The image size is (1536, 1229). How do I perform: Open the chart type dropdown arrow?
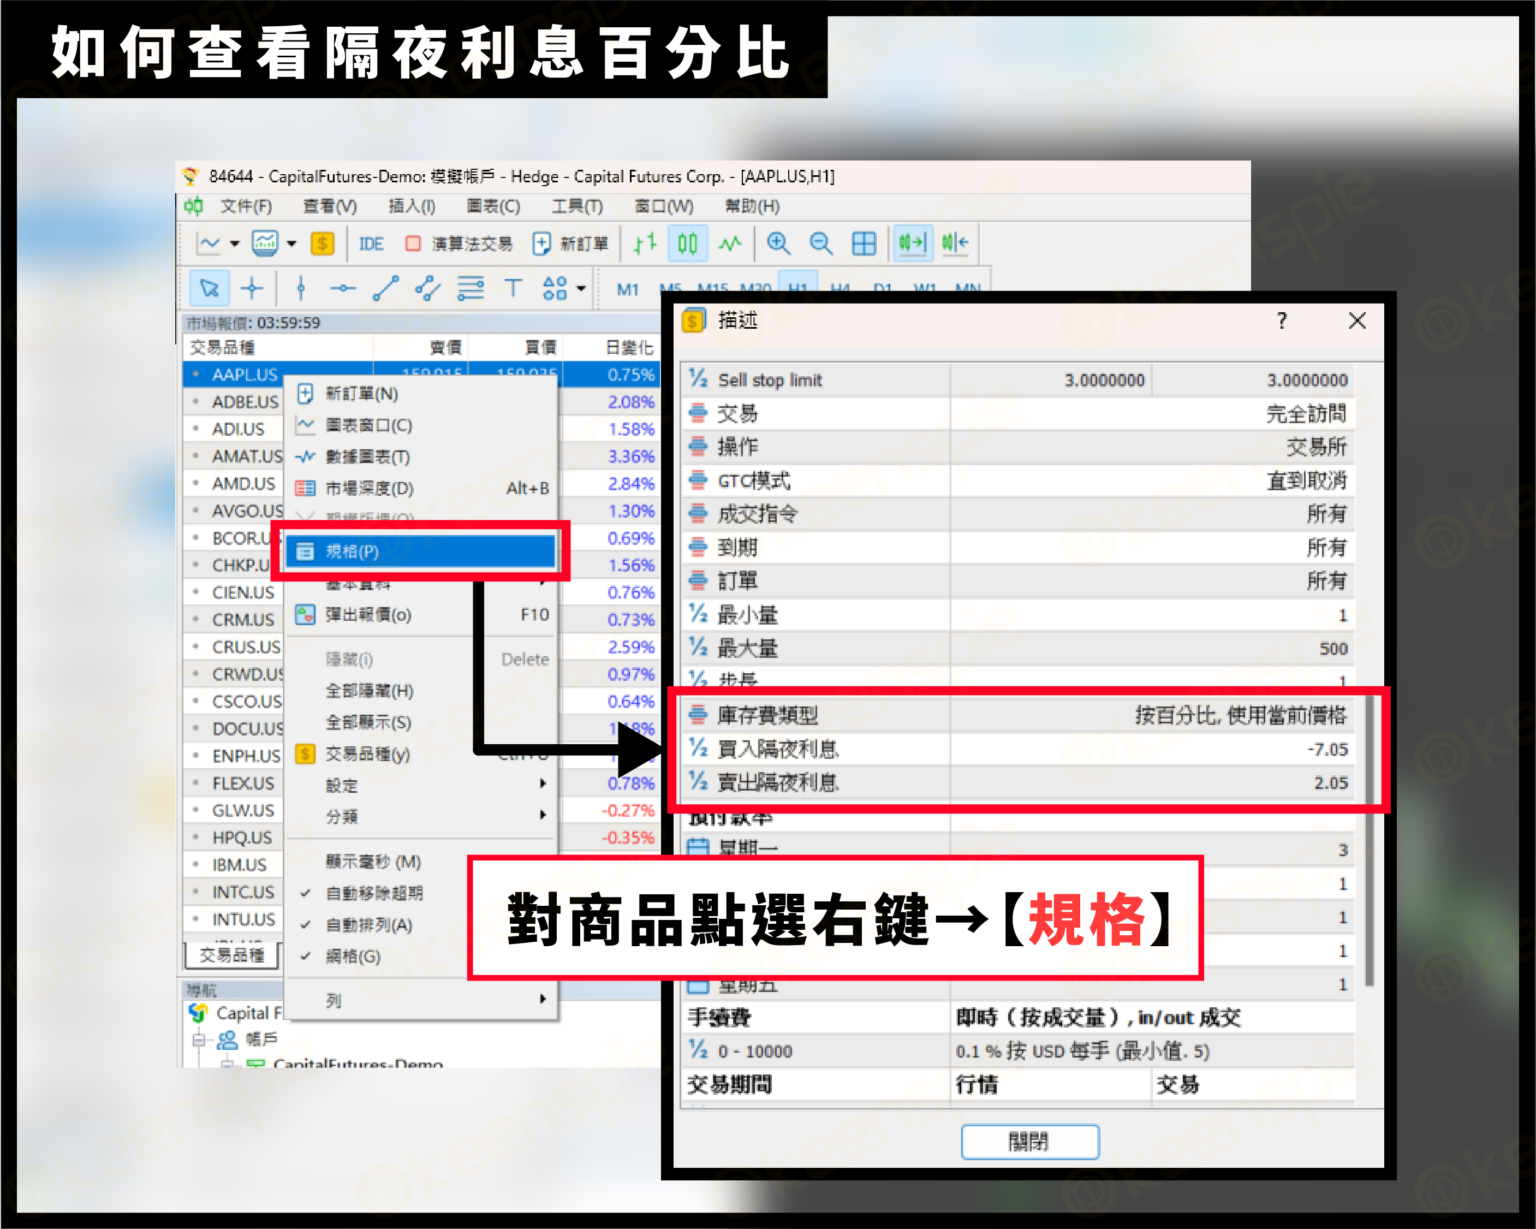[233, 243]
